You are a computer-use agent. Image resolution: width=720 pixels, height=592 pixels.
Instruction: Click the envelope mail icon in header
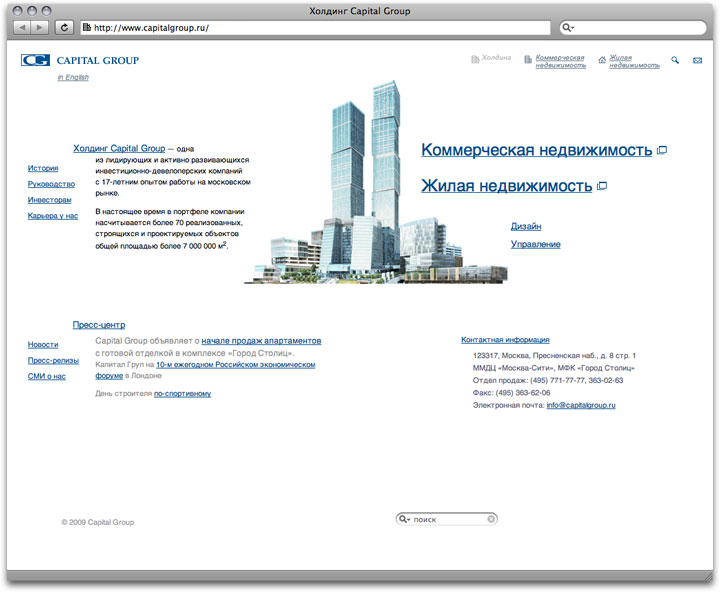(698, 61)
